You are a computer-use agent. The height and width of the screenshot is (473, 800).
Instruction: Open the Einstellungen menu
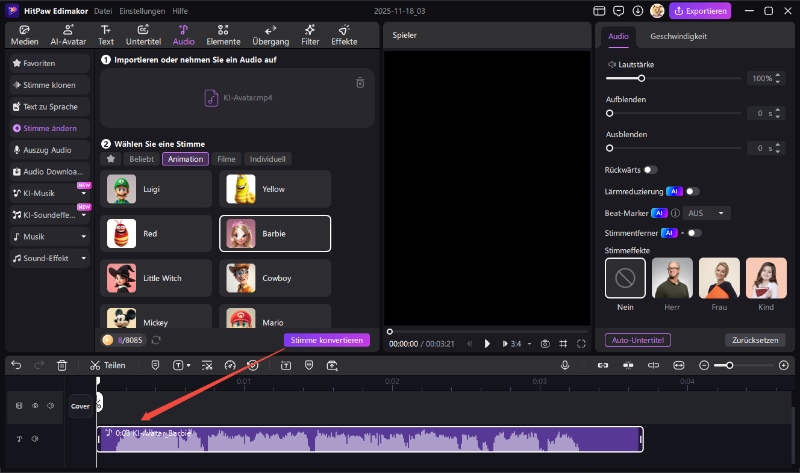142,11
